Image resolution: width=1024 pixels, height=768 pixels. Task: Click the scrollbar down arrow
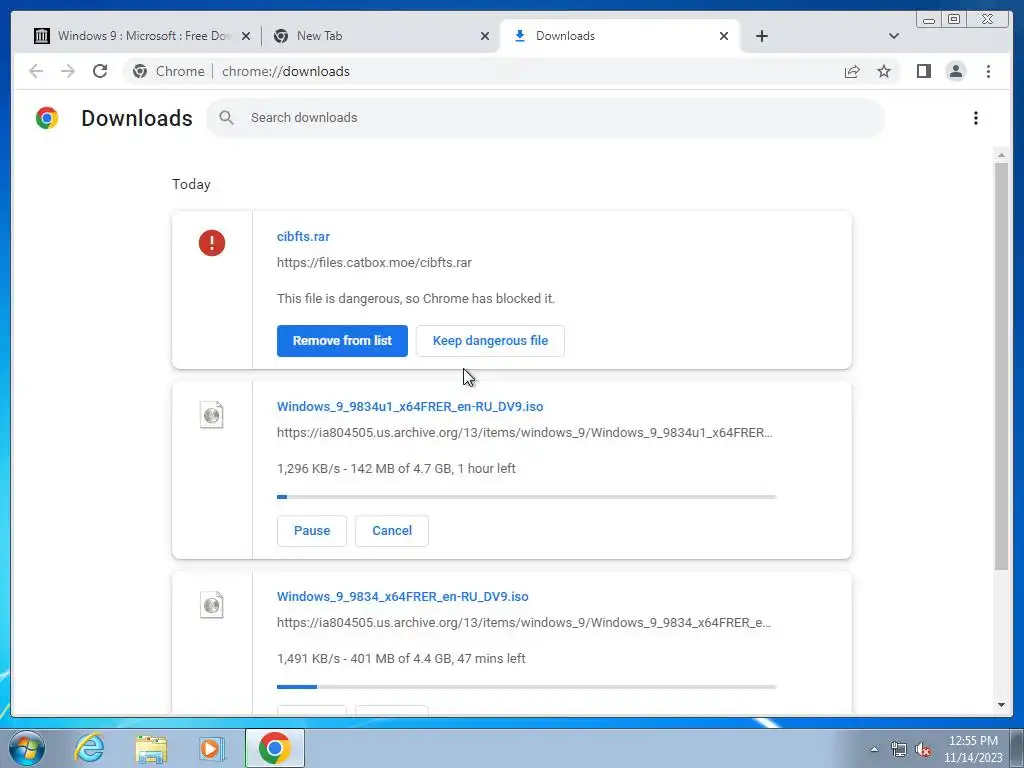tap(1001, 705)
